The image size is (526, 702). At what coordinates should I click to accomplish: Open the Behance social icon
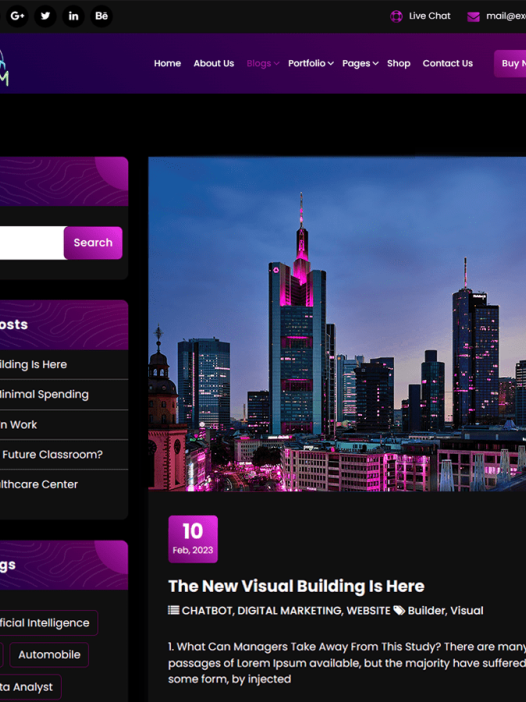click(x=101, y=16)
